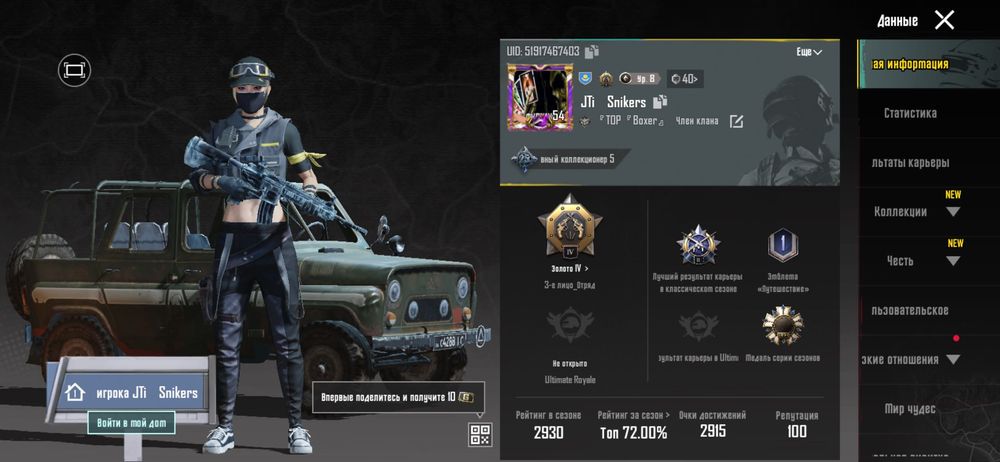Viewport: 1000px width, 462px height.
Task: View the best classic season career medal
Action: pos(698,245)
